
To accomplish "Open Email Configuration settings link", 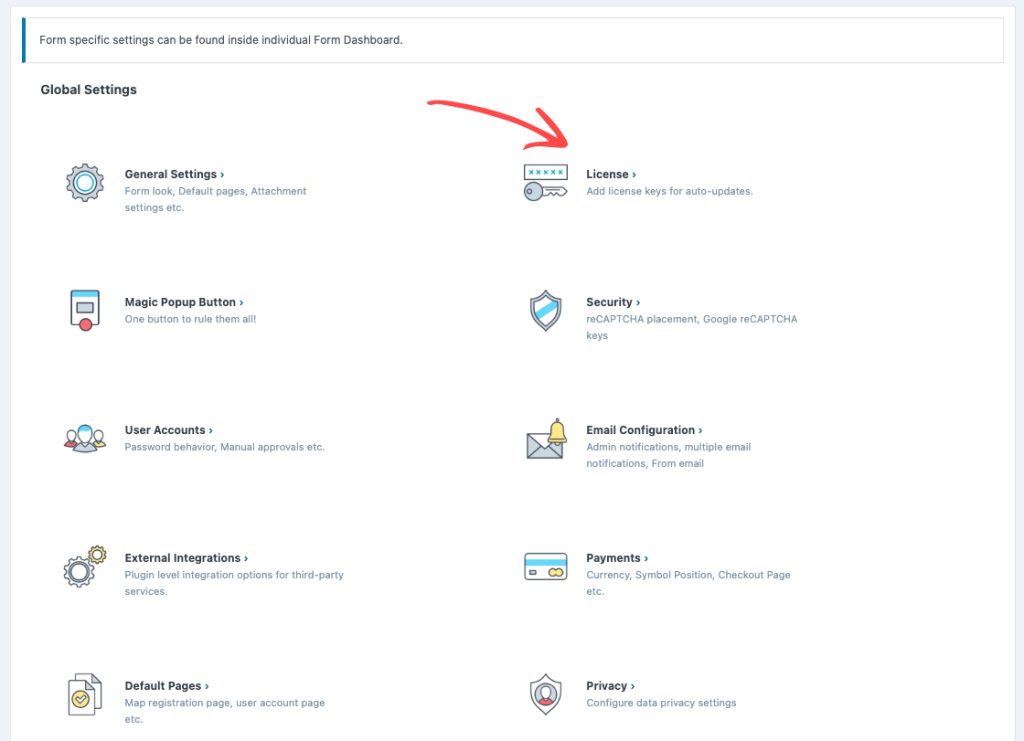I will click(644, 430).
